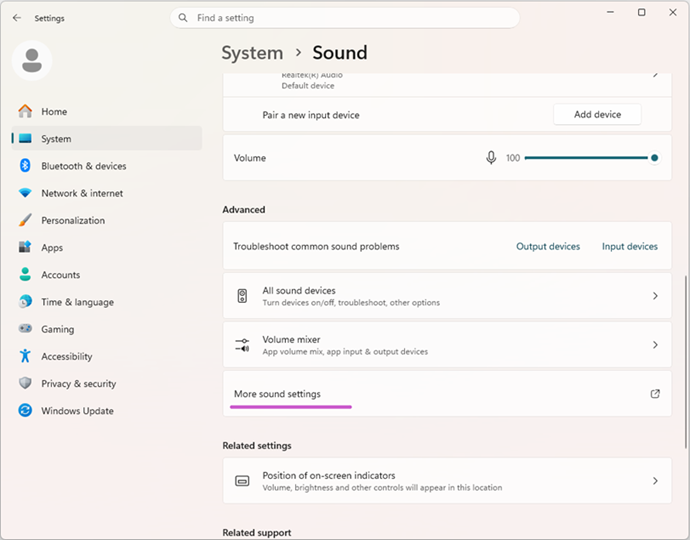The width and height of the screenshot is (690, 540).
Task: Click the Time & language globe icon
Action: (25, 301)
